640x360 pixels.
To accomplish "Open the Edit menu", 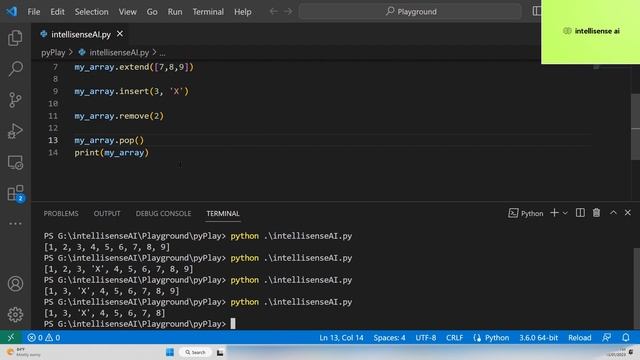I will tap(57, 11).
